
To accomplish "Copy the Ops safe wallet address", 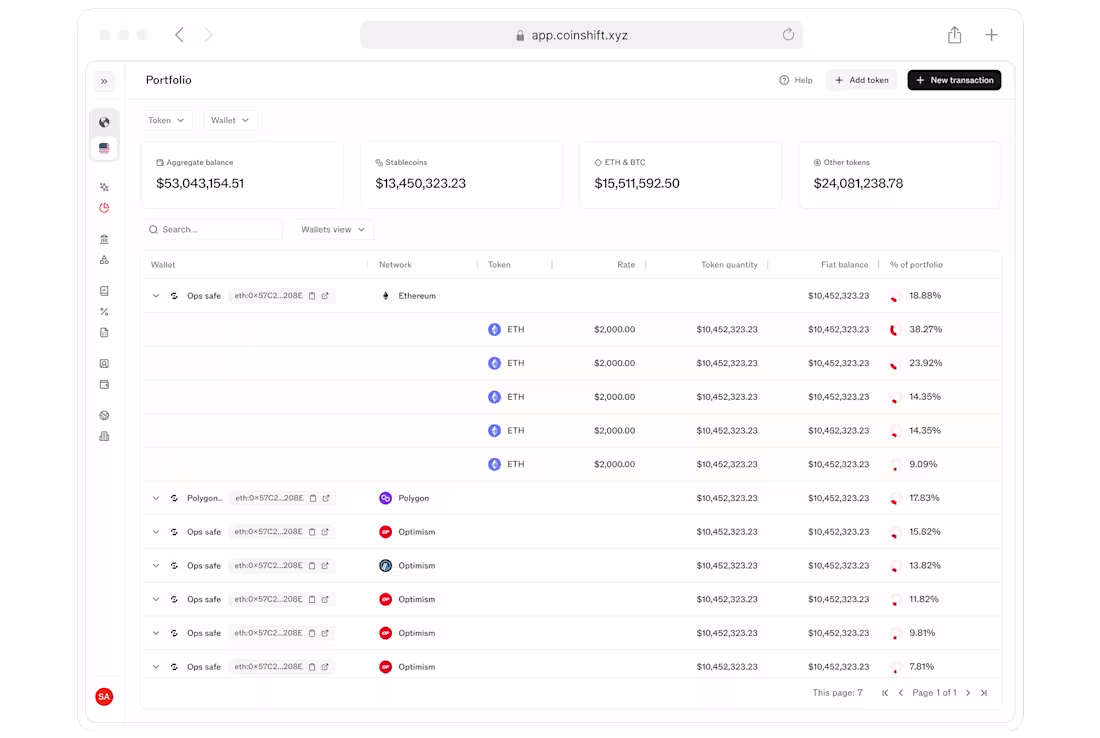I will pos(312,295).
